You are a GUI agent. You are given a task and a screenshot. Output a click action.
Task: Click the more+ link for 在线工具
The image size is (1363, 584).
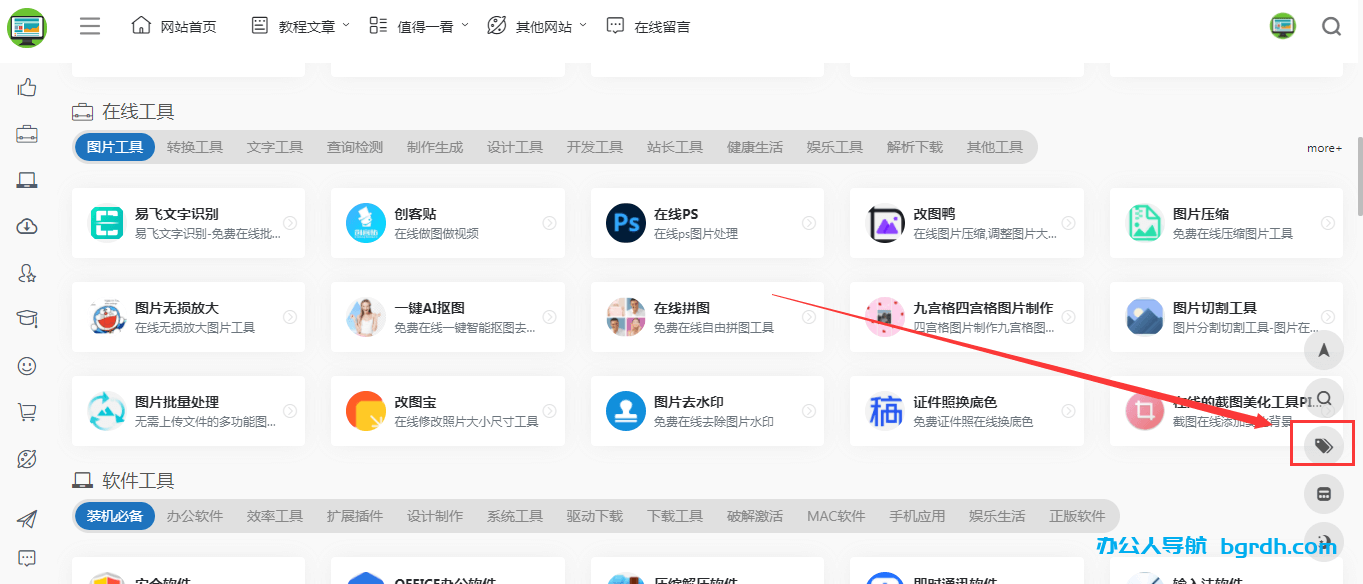coord(1324,148)
